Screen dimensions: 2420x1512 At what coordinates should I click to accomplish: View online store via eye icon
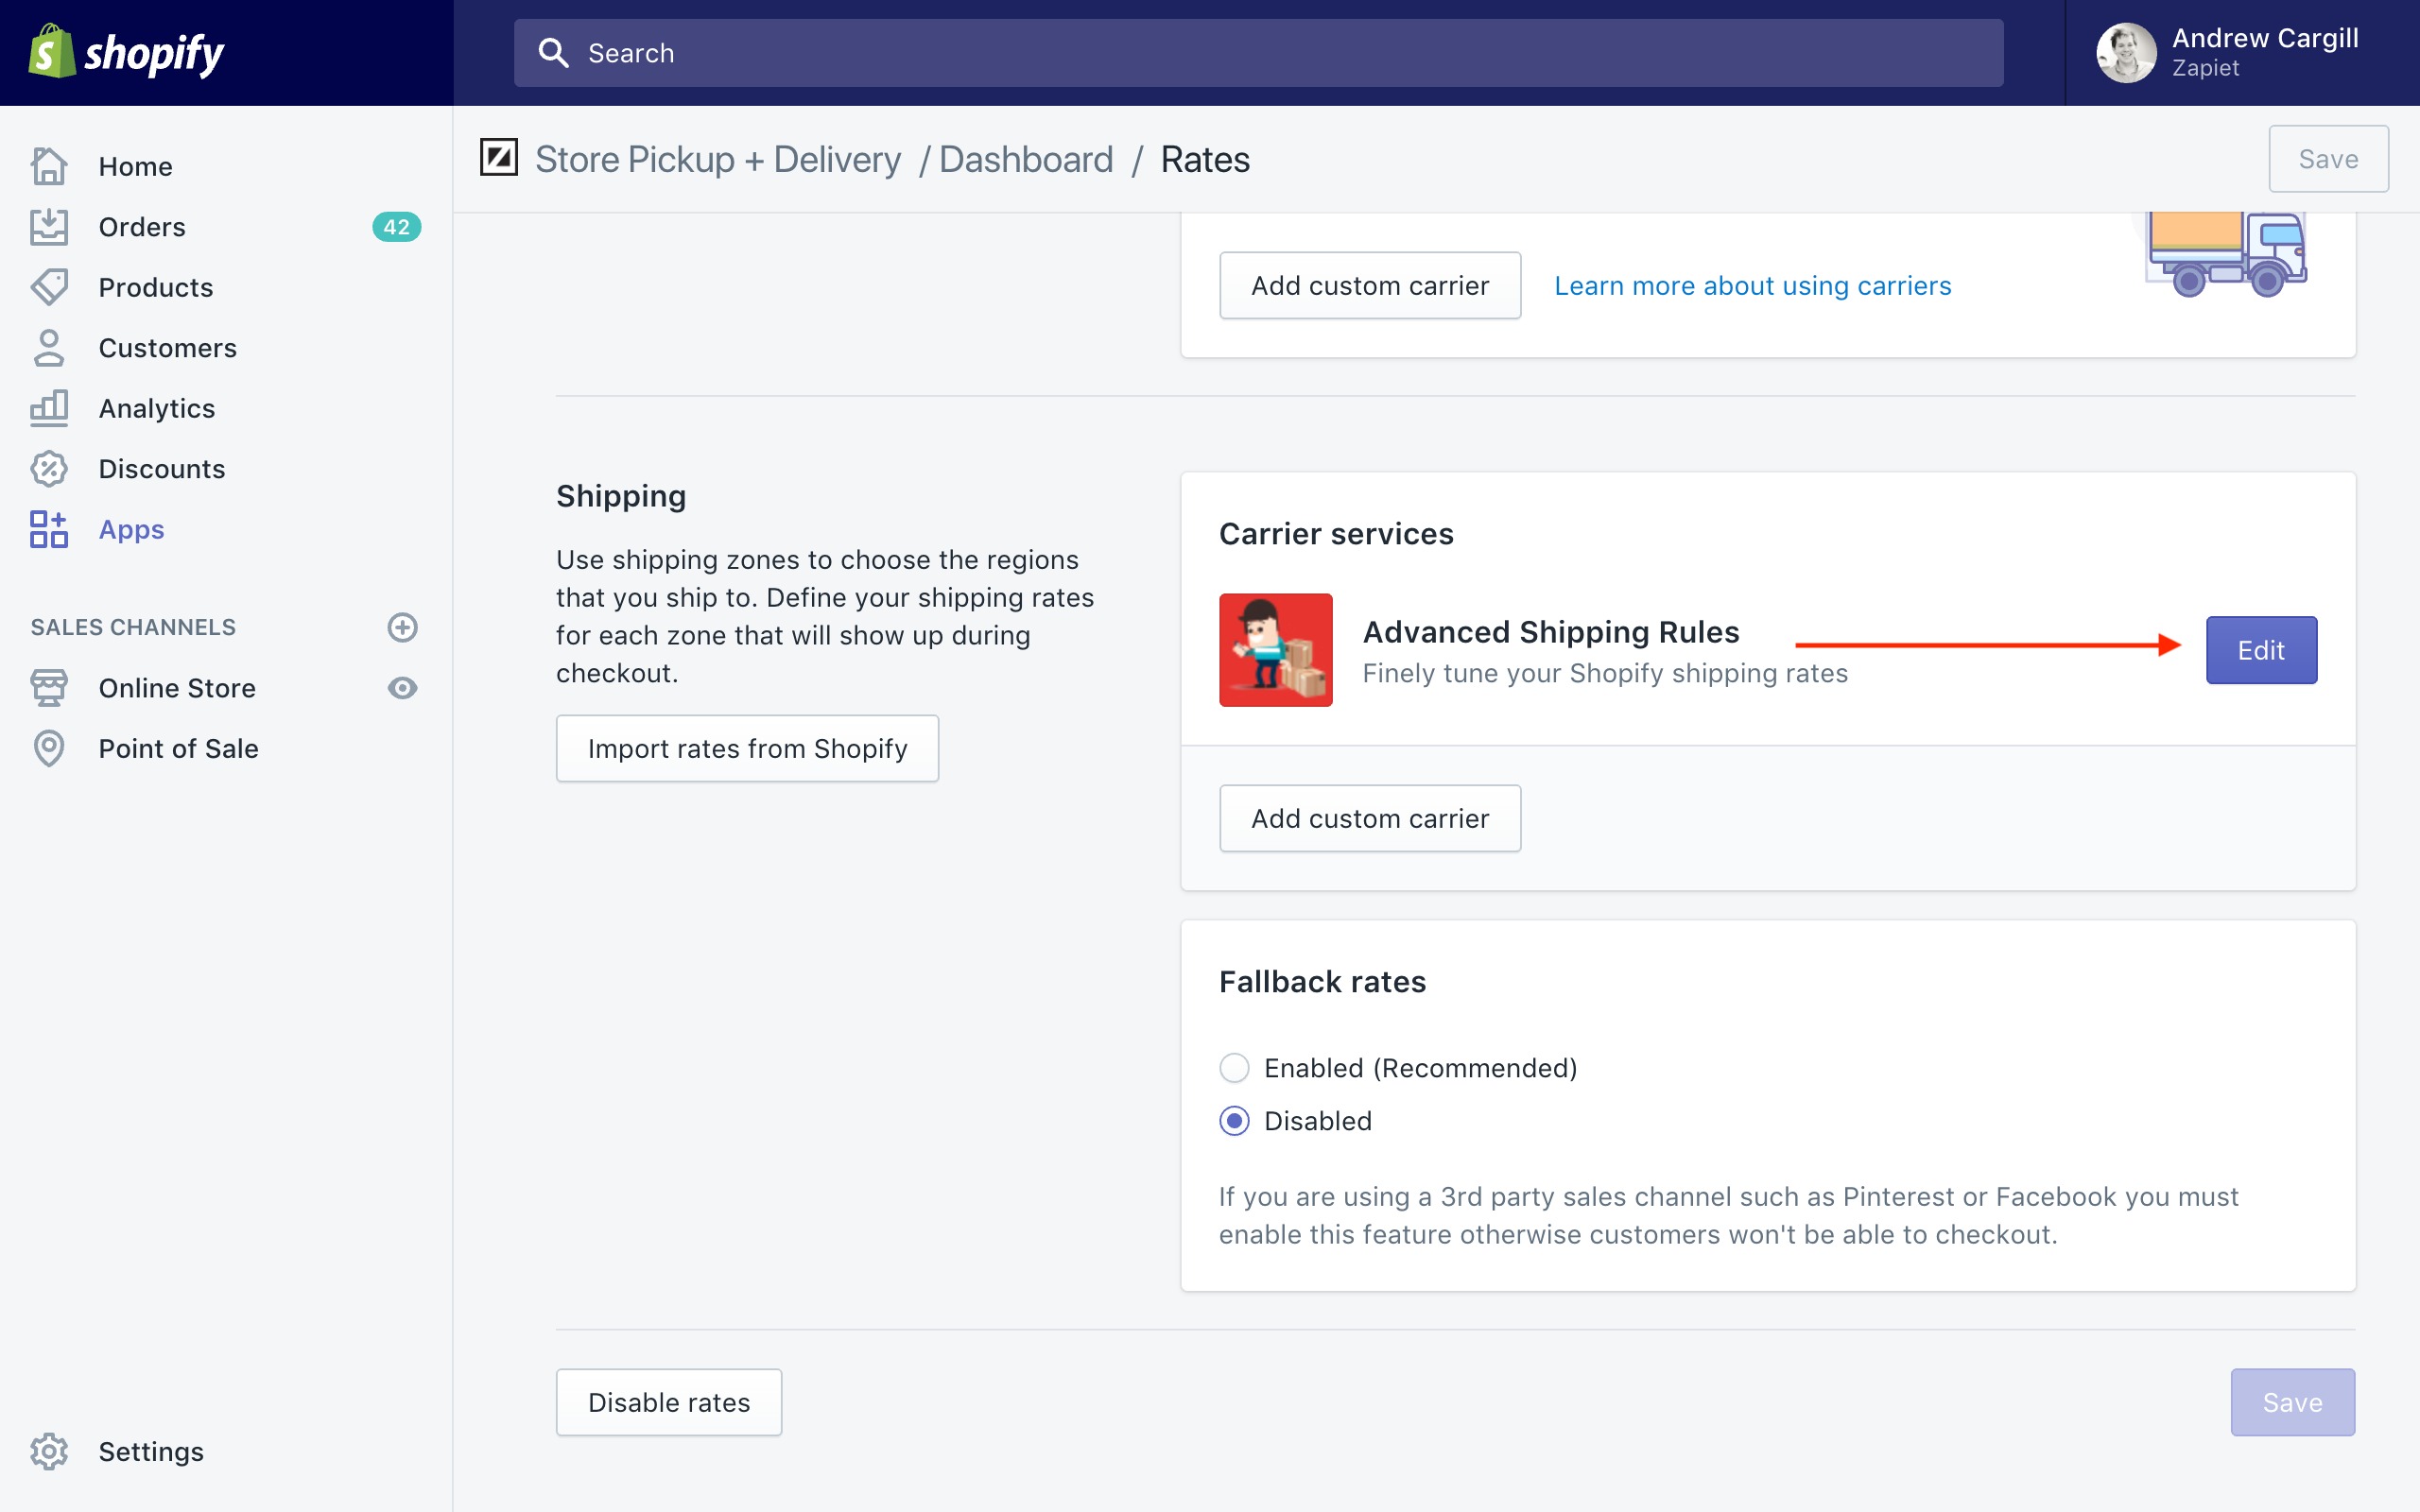402,688
